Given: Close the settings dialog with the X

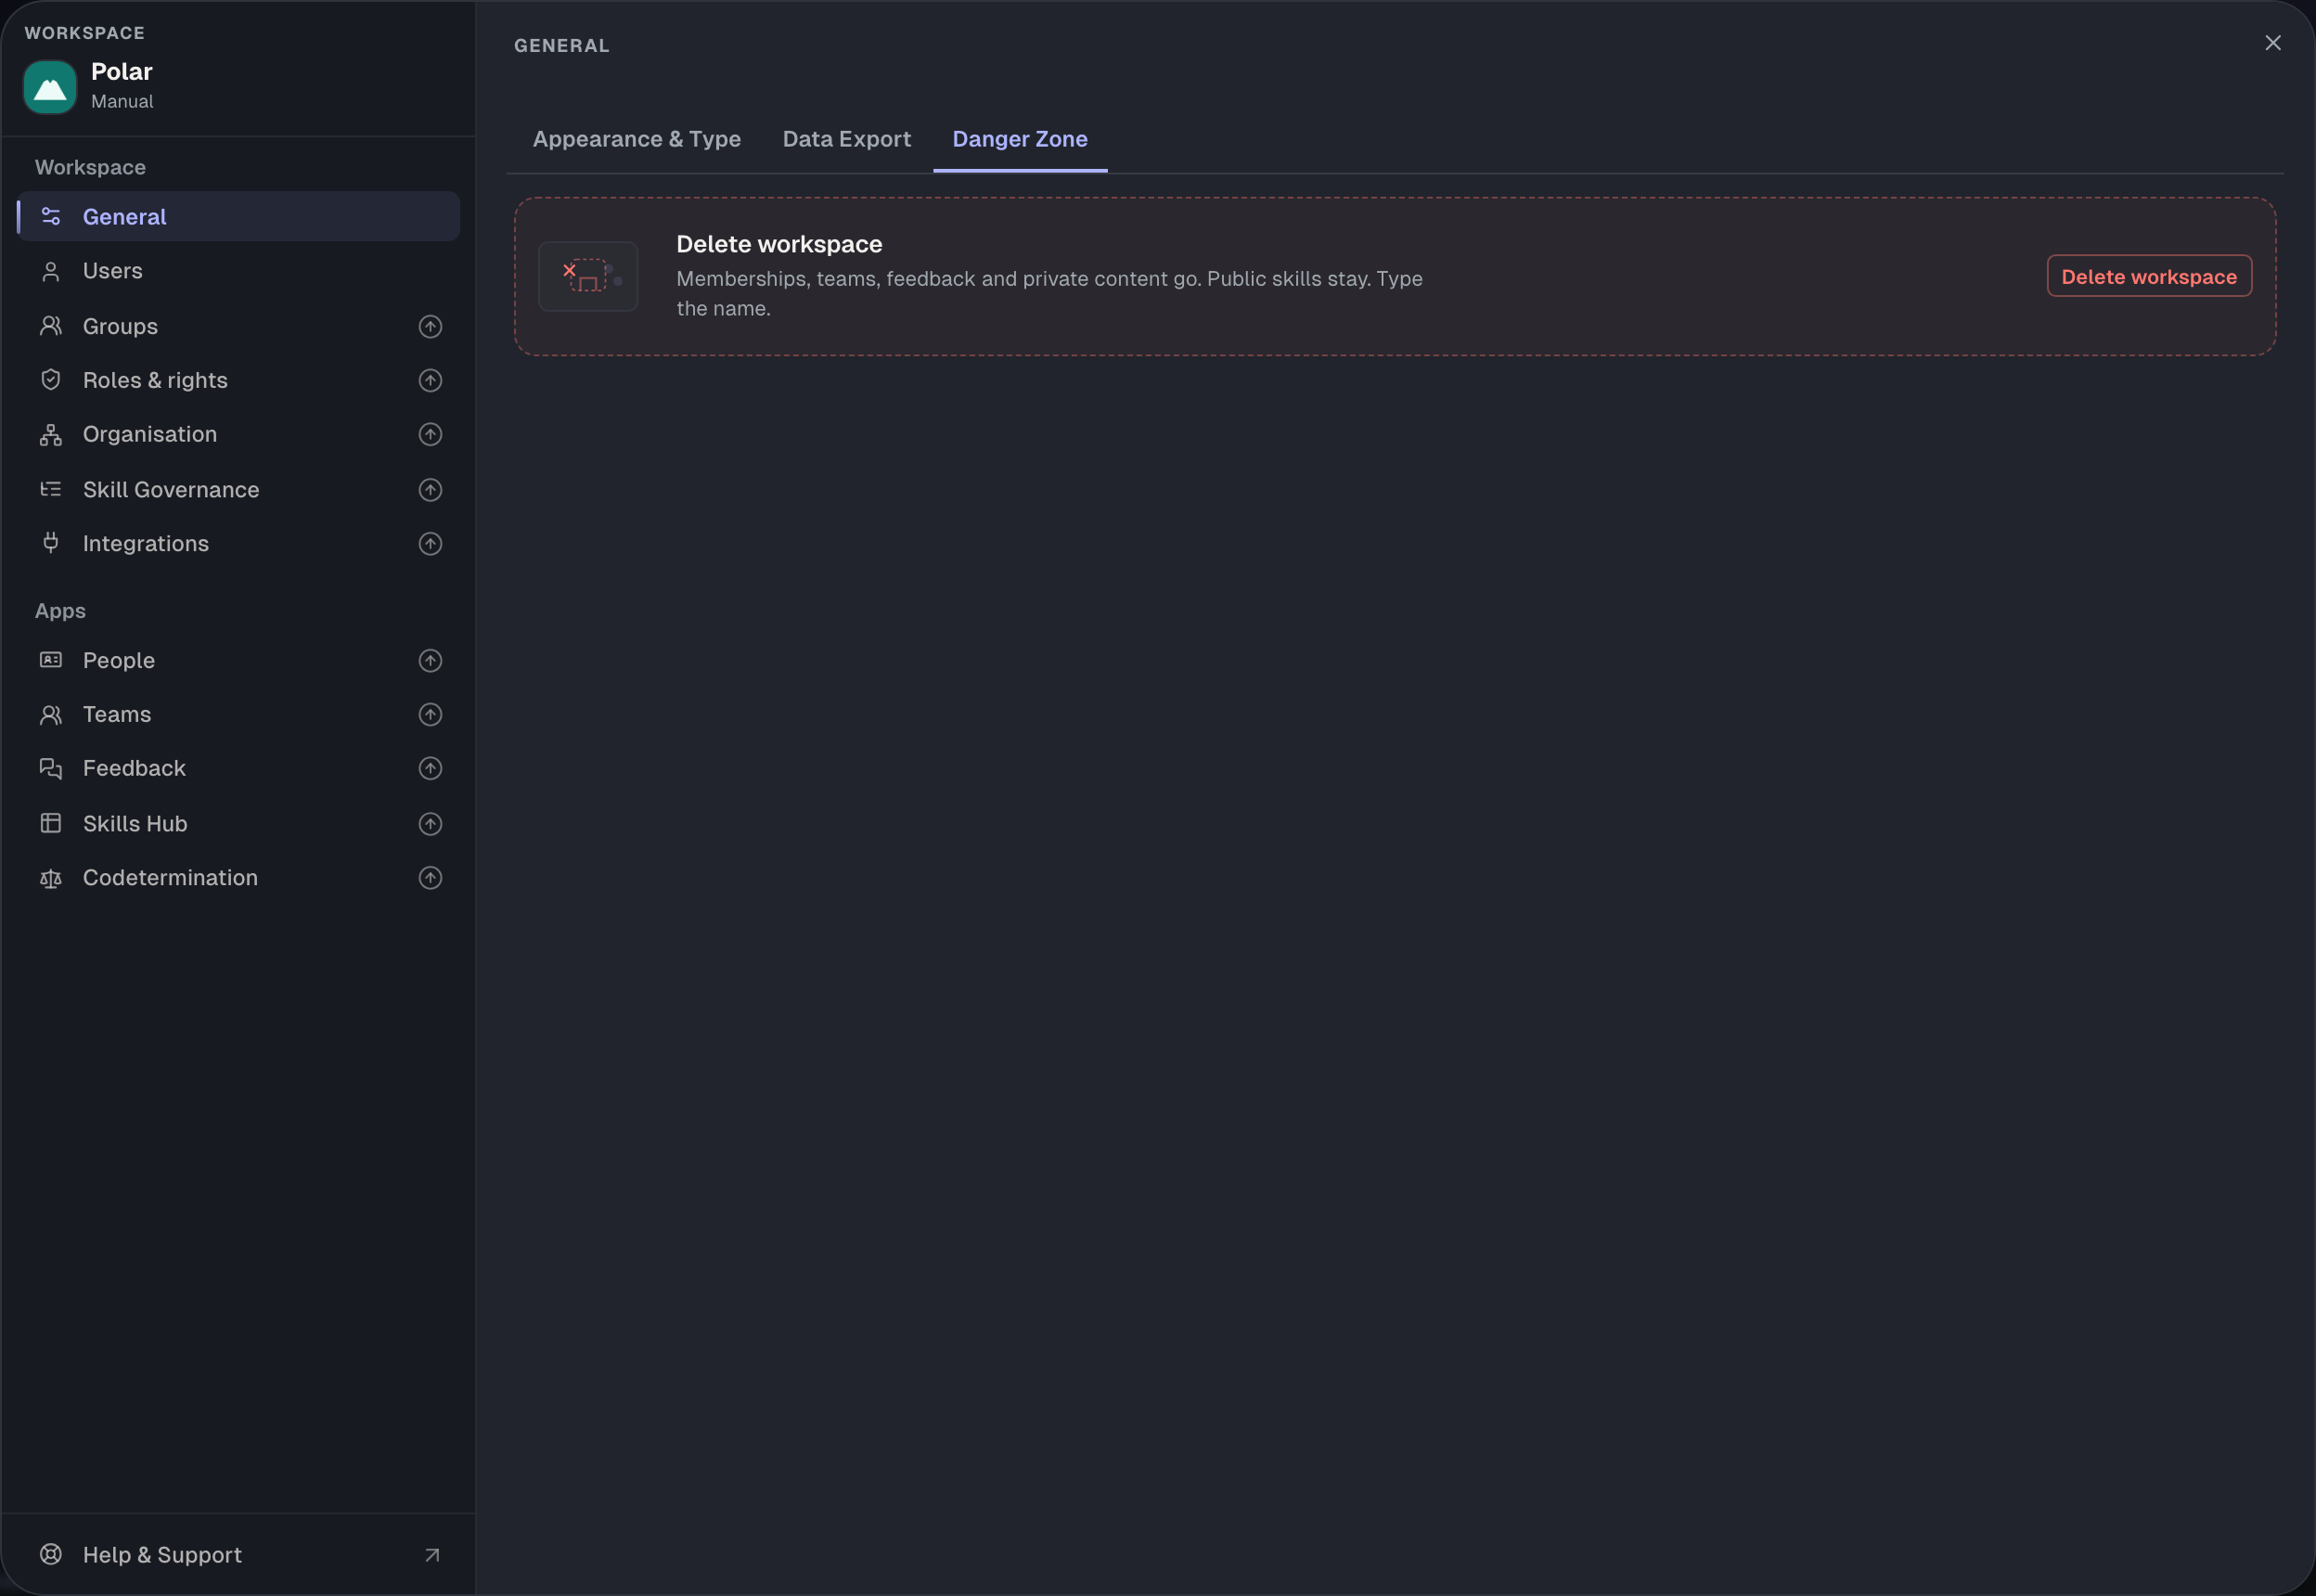Looking at the screenshot, I should (2273, 43).
